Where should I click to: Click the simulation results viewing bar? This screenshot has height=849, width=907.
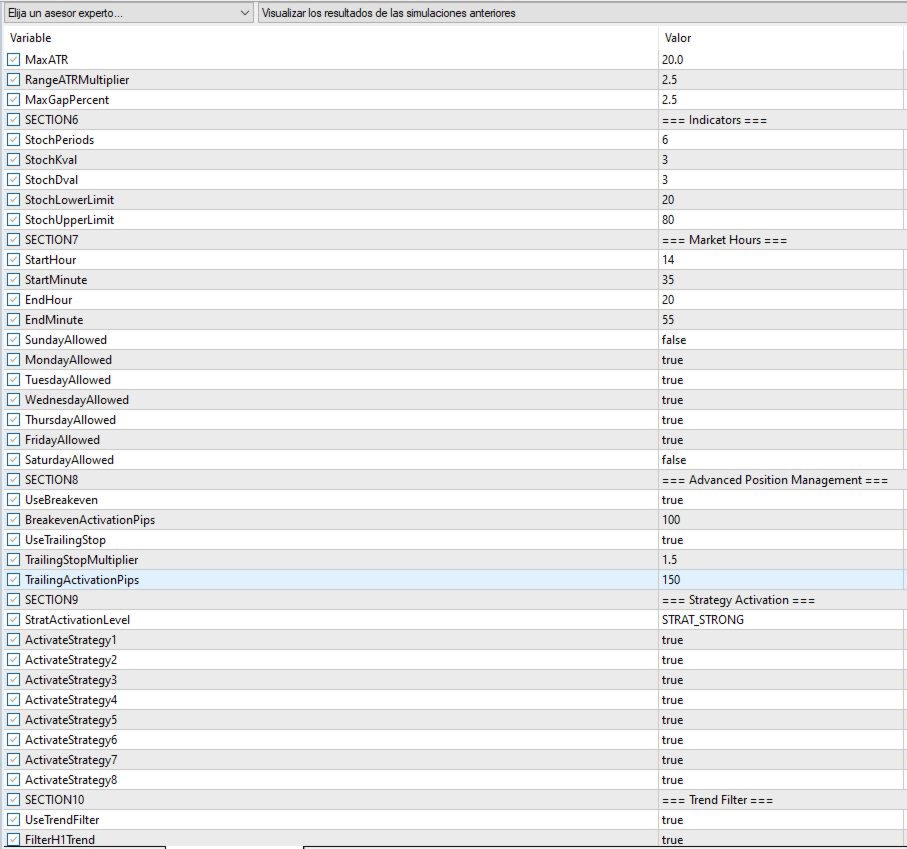(x=582, y=13)
